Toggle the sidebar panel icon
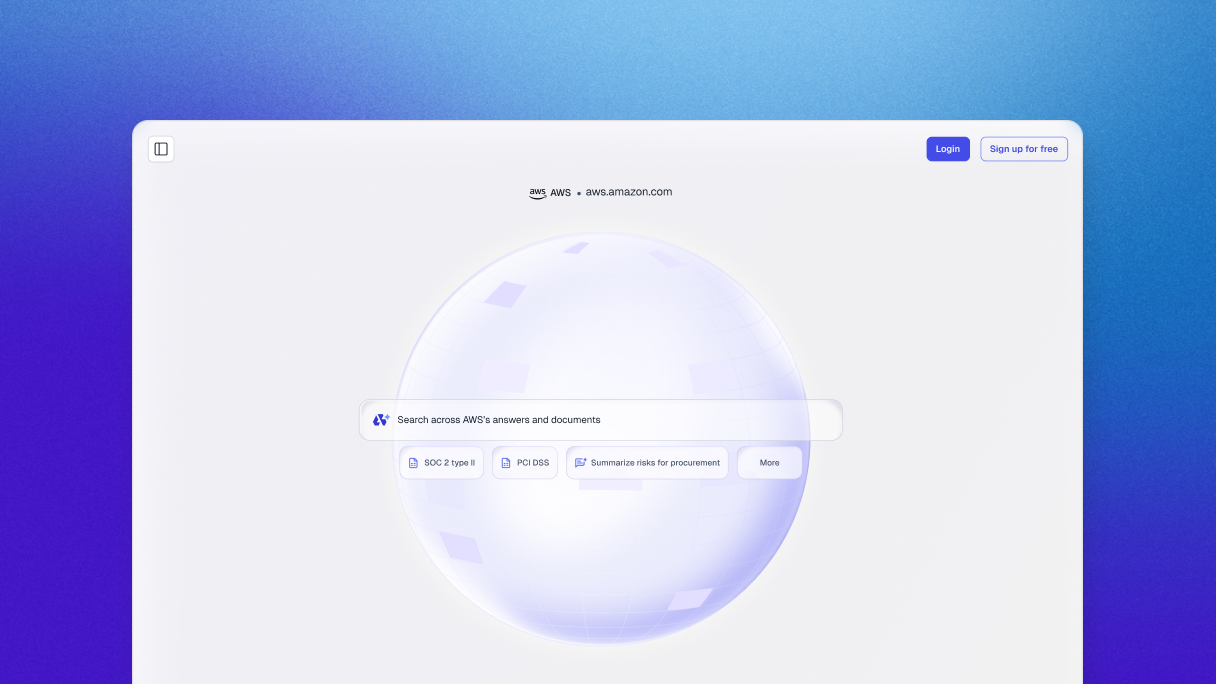The width and height of the screenshot is (1216, 684). pyautogui.click(x=161, y=149)
